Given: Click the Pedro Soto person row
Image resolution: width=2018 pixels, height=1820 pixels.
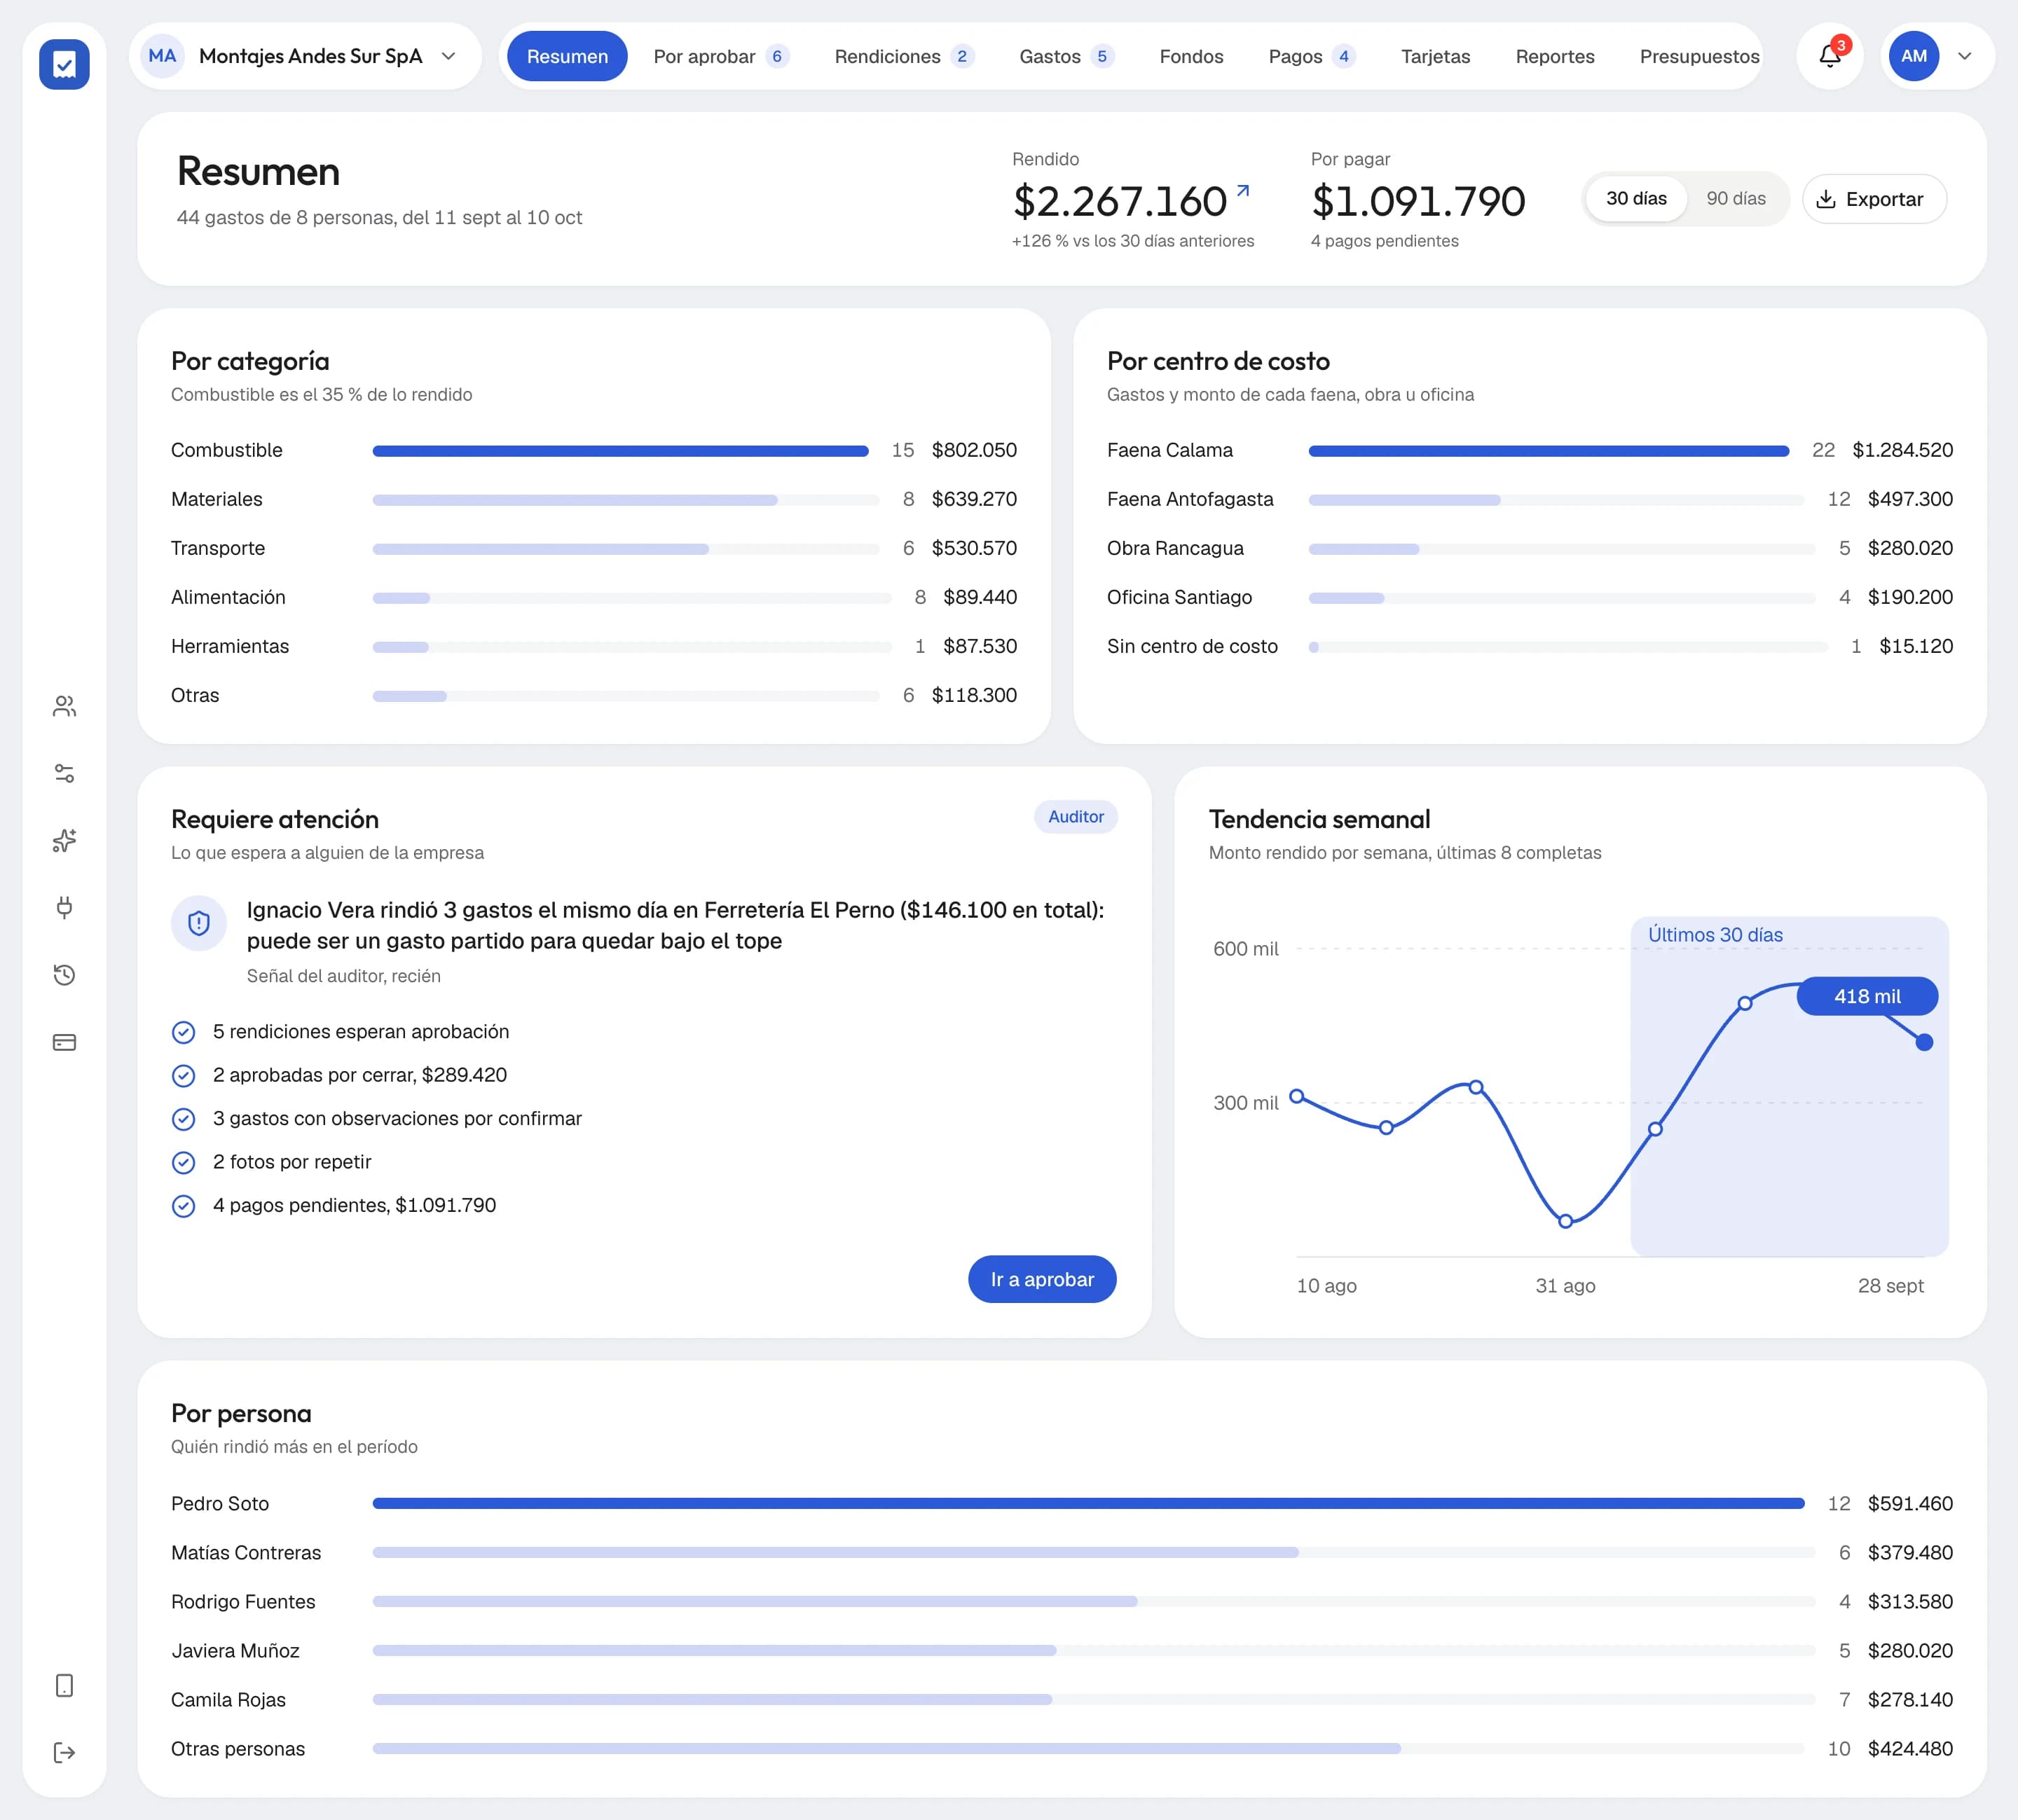Looking at the screenshot, I should (1061, 1503).
